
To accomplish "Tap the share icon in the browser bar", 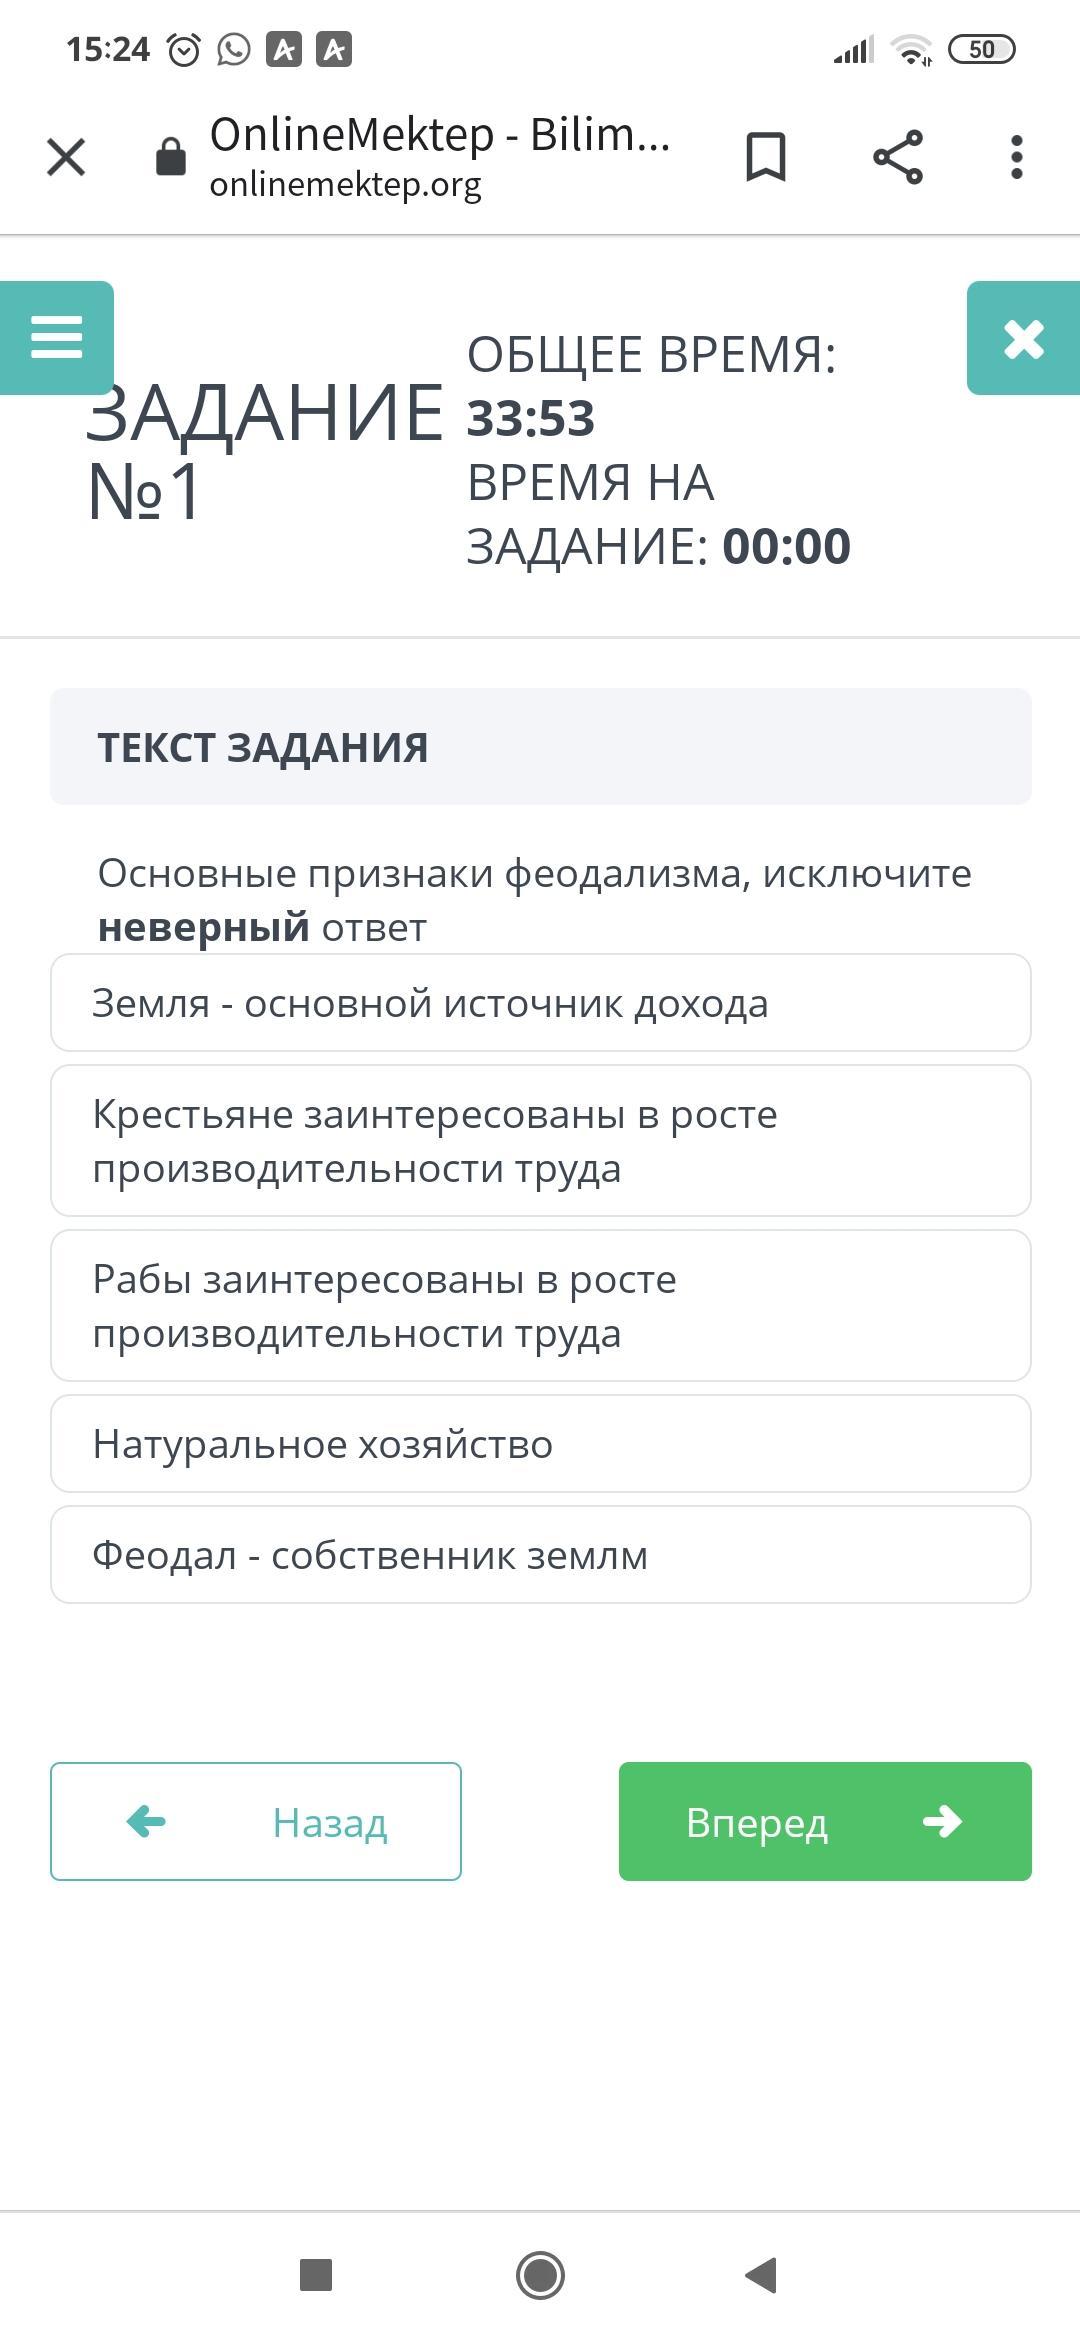I will click(898, 157).
